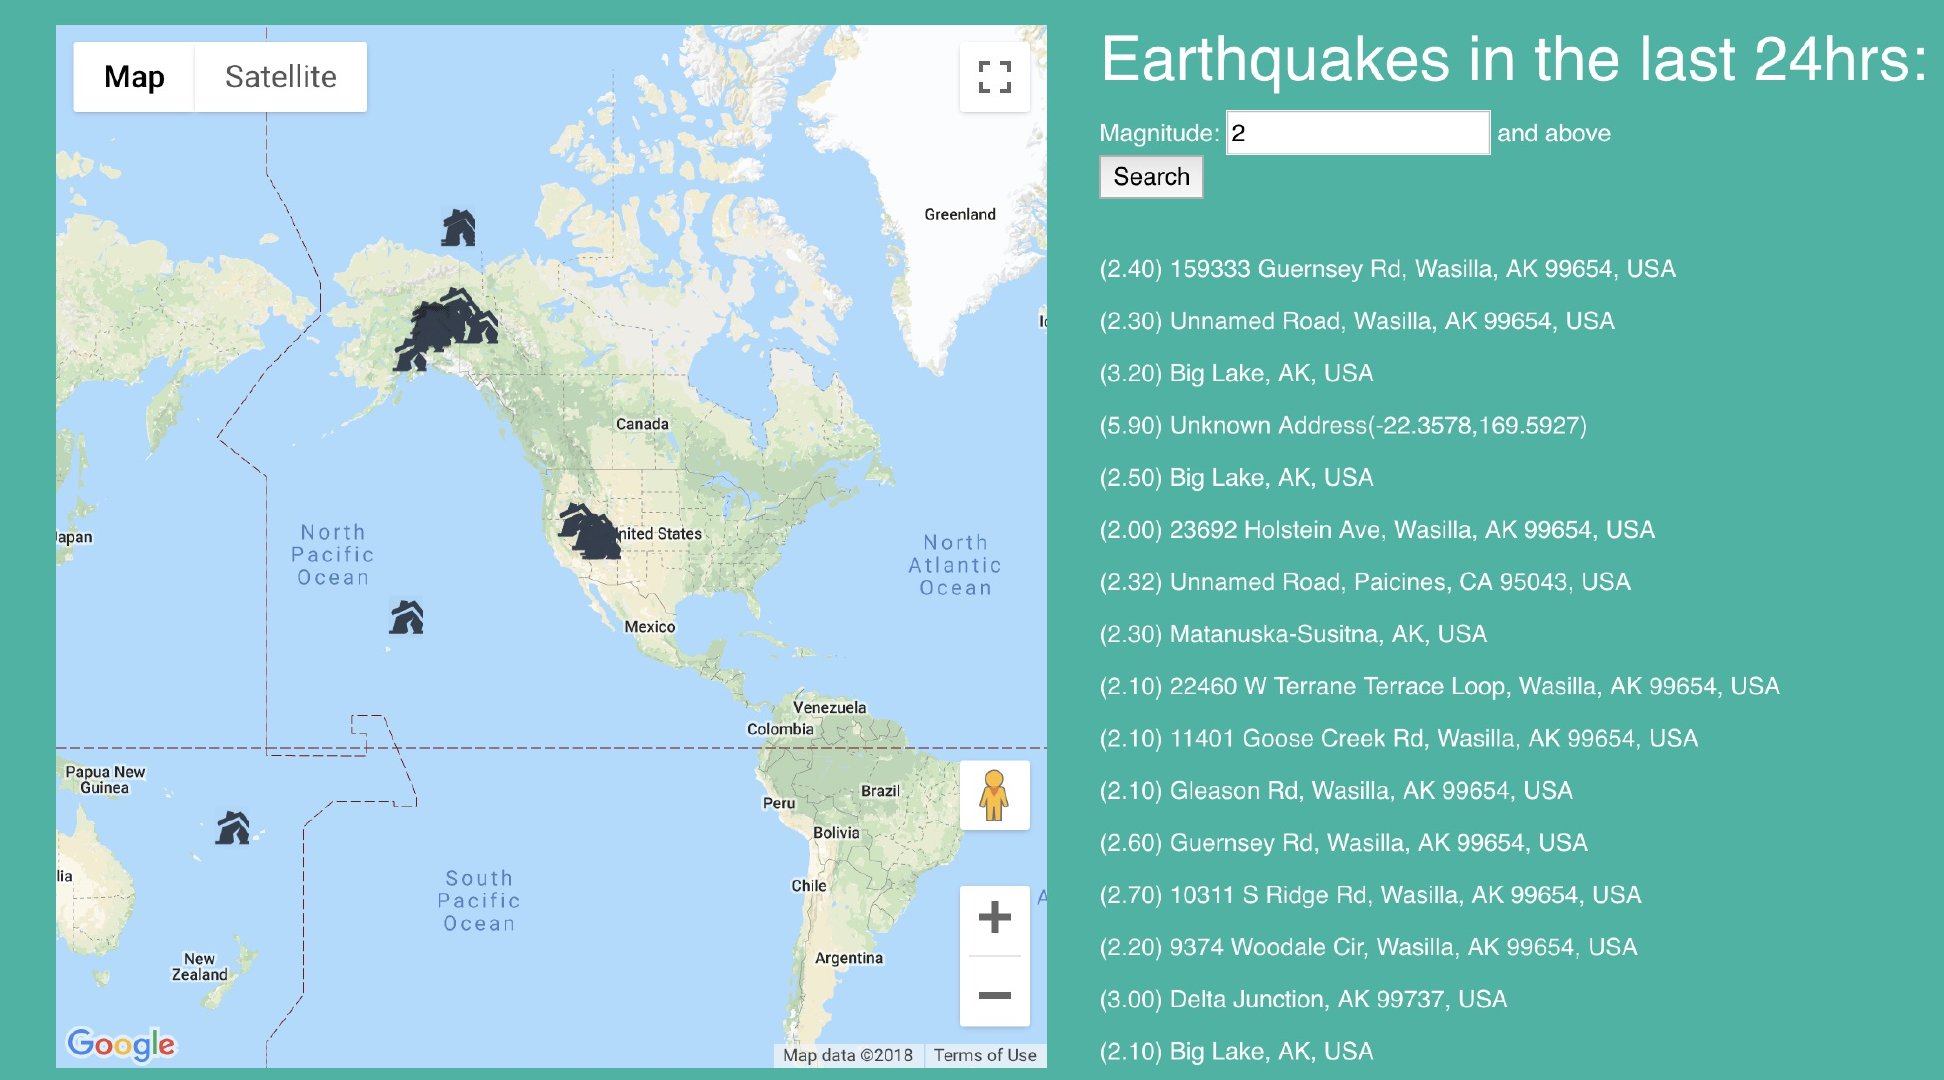Click the earthquake marker near Hawaii

tap(406, 618)
